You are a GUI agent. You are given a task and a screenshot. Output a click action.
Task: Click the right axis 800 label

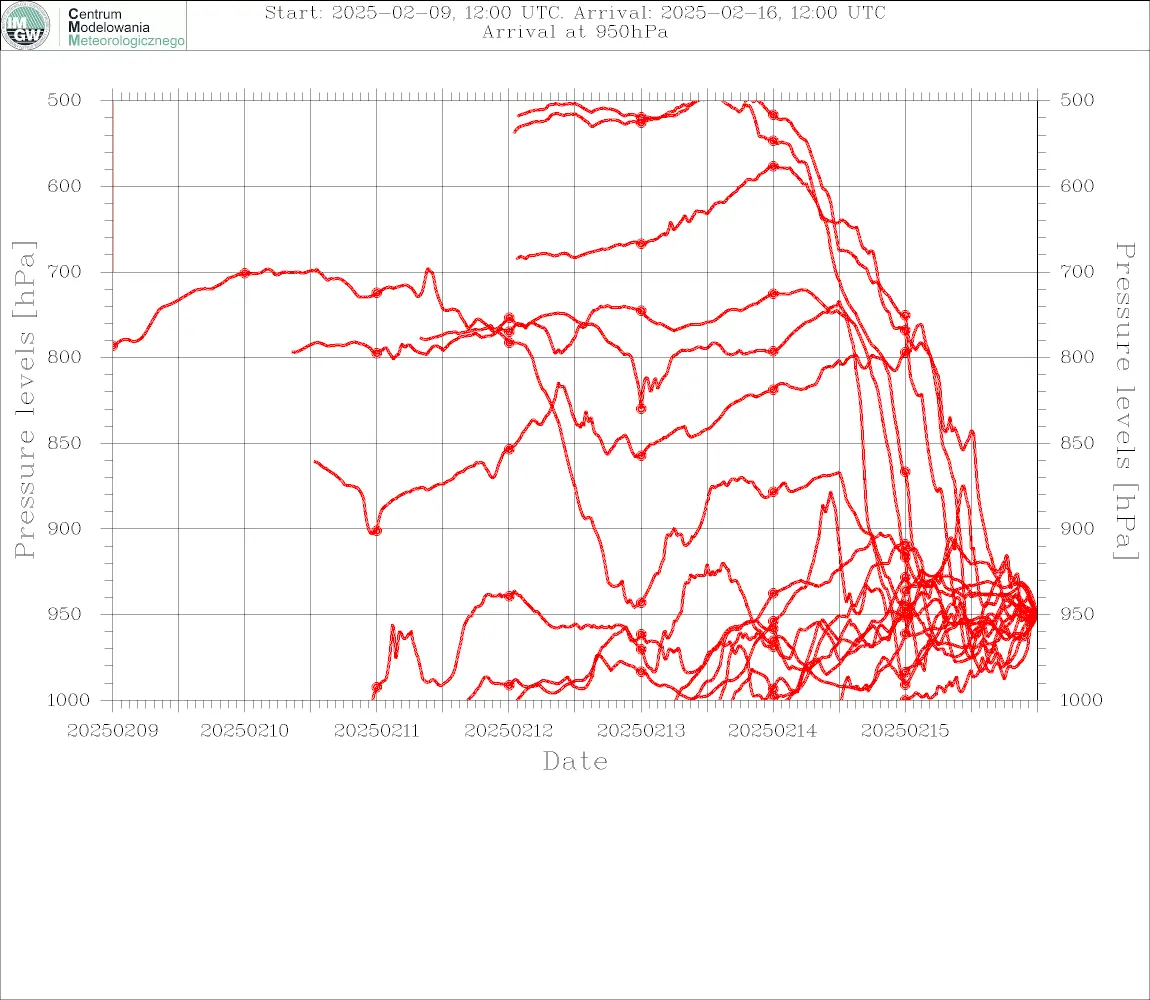point(1077,357)
